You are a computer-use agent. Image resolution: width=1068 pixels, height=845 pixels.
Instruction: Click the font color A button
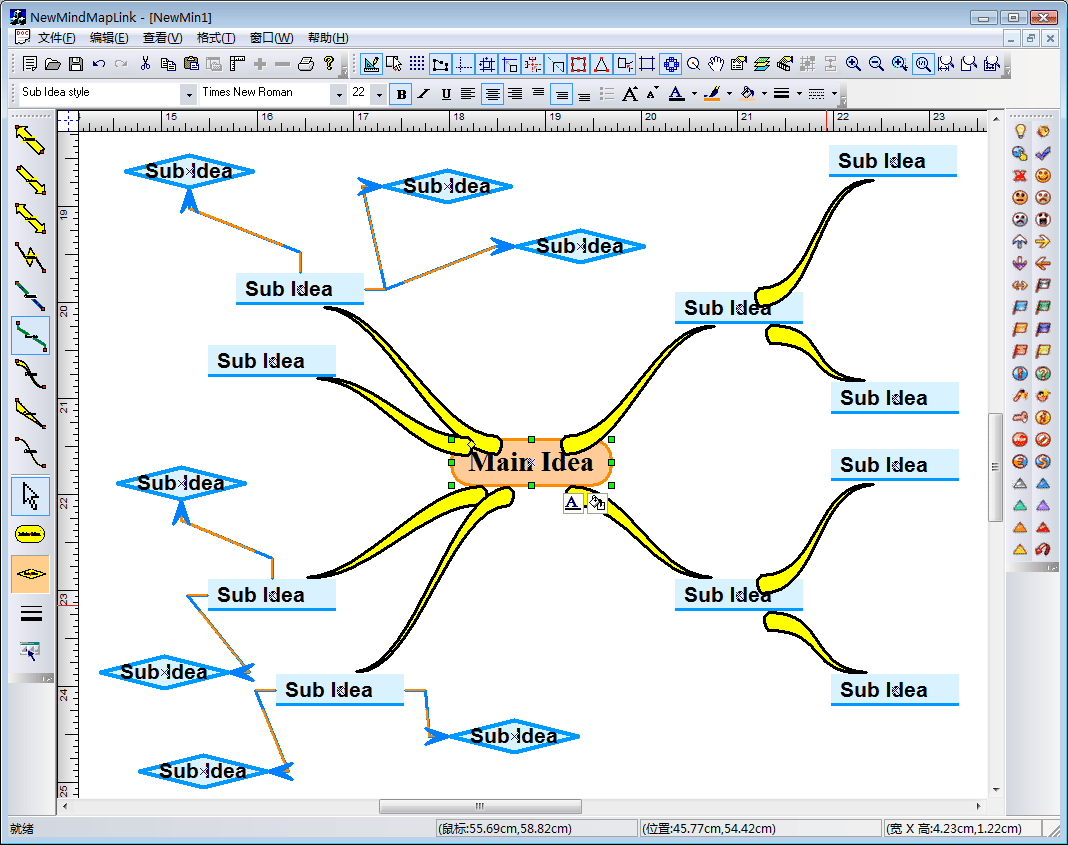677,94
